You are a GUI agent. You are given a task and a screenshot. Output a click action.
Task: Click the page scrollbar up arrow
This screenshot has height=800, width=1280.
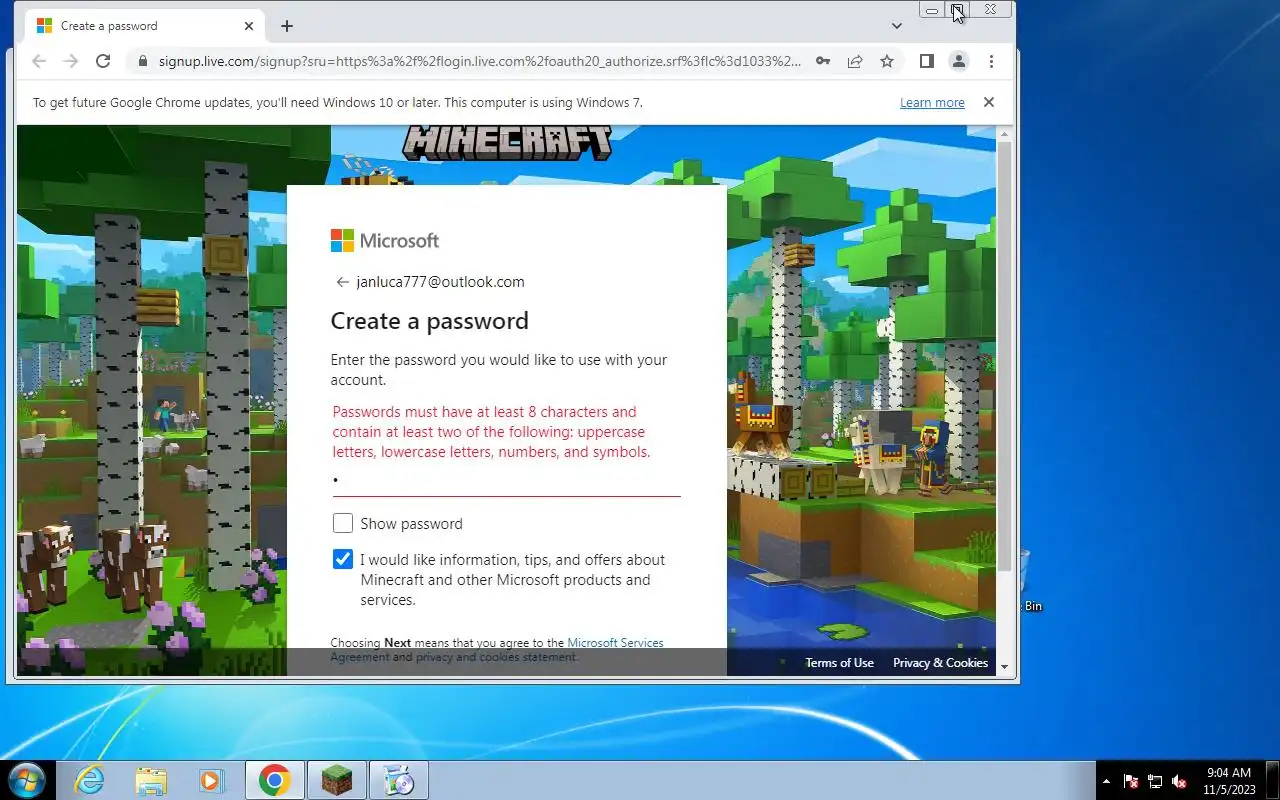click(x=1005, y=133)
